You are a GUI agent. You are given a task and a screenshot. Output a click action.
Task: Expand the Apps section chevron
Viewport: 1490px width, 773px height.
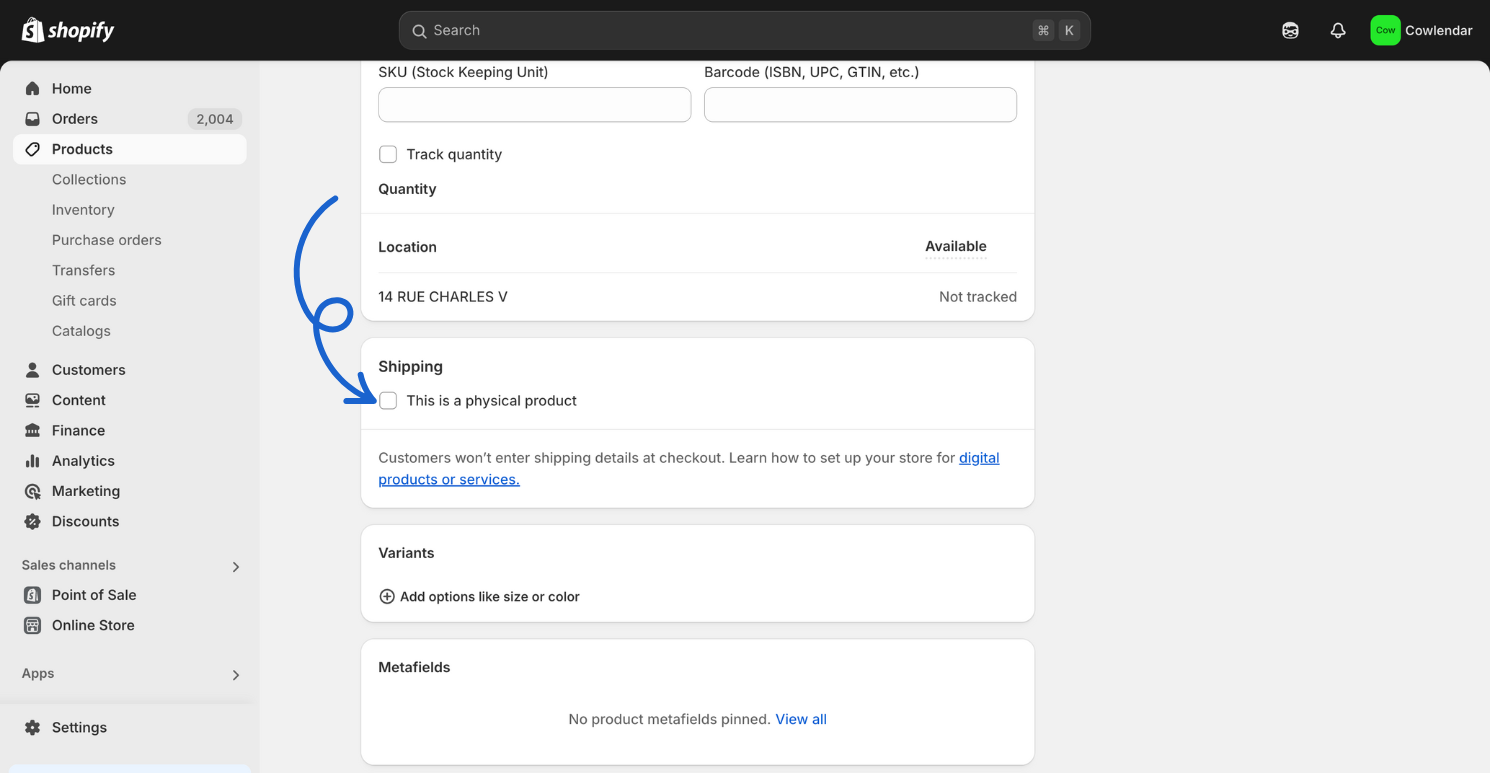click(x=236, y=675)
